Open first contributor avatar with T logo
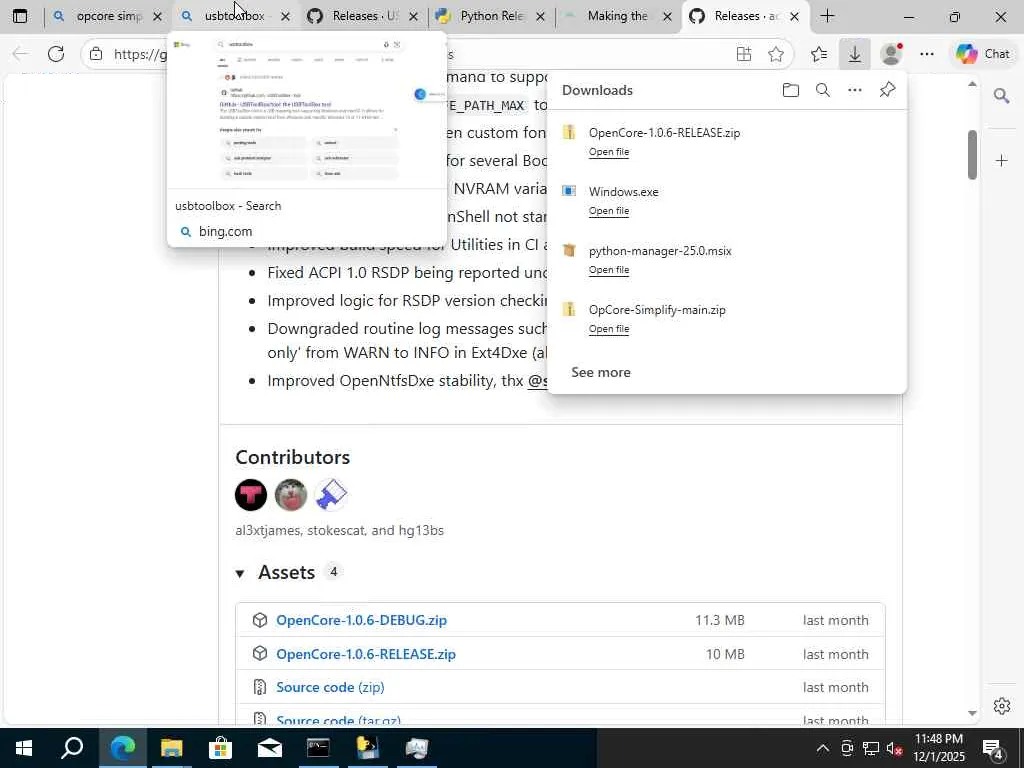The width and height of the screenshot is (1024, 768). [x=251, y=494]
